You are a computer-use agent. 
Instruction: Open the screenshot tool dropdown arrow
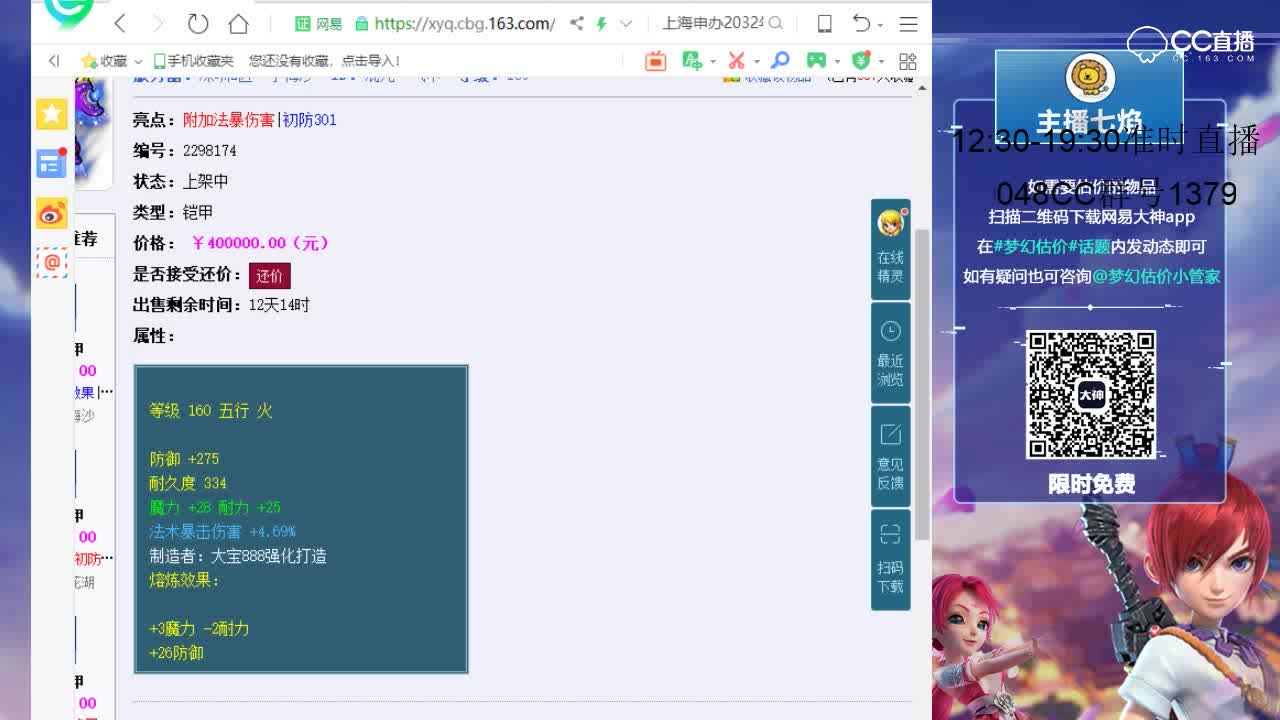757,62
